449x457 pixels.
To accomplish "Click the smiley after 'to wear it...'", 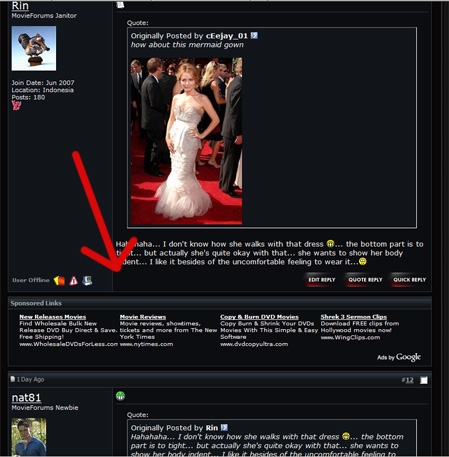I will 363,262.
